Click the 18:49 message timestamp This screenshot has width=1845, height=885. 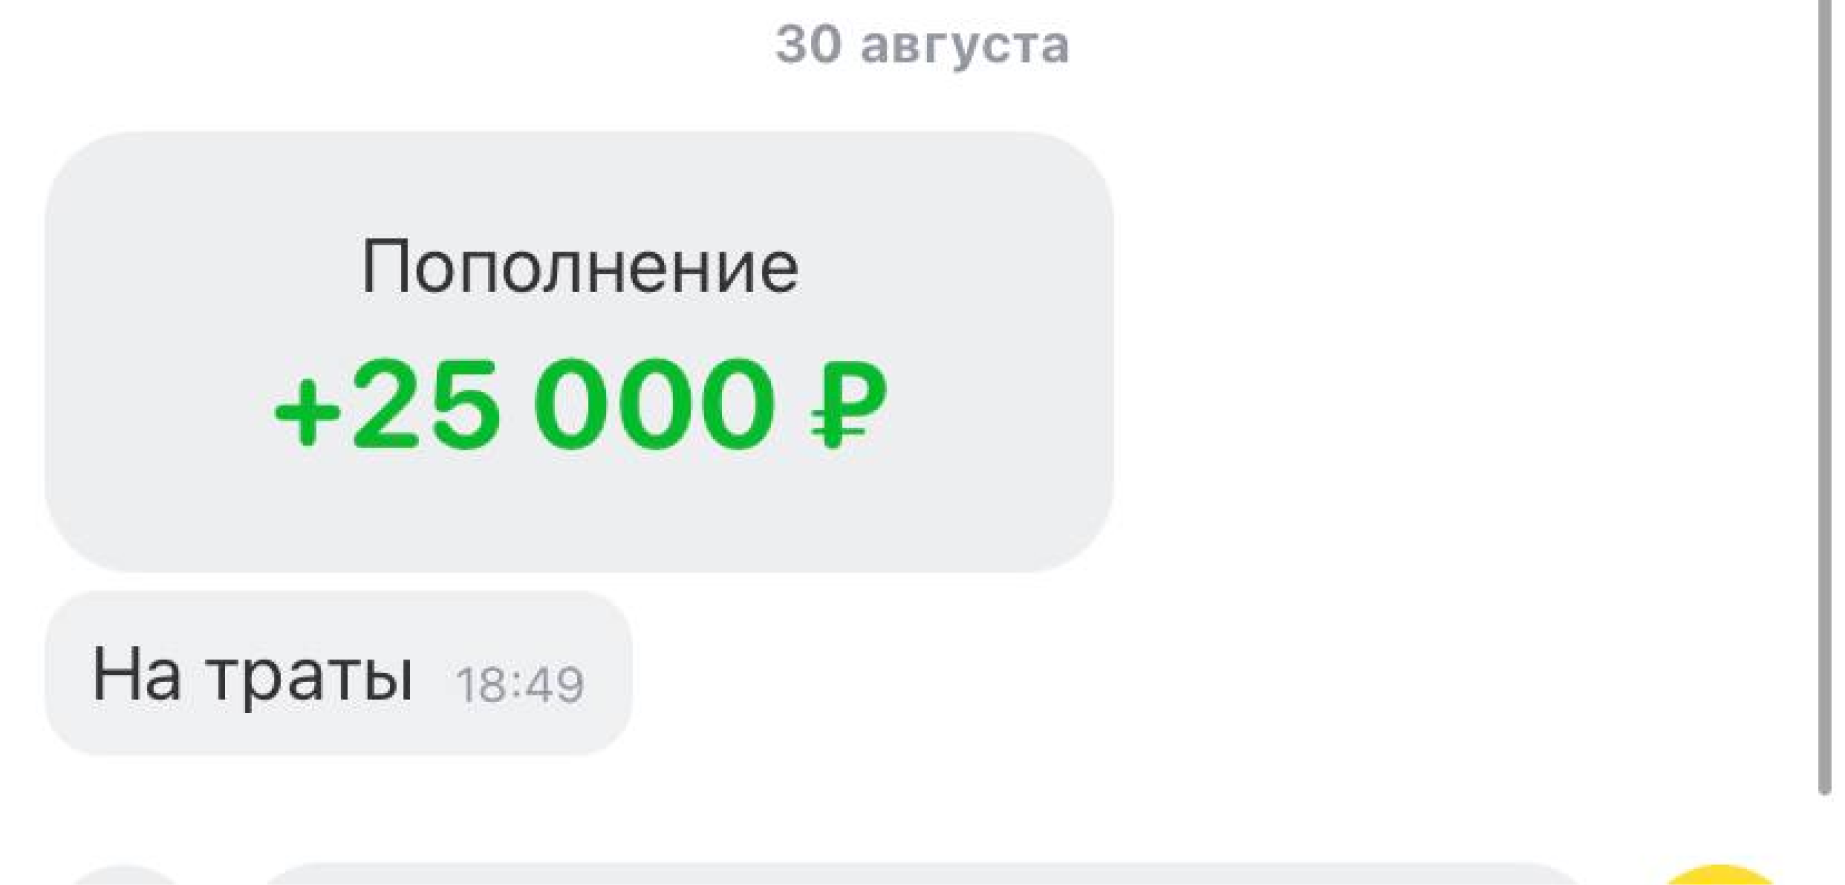point(520,685)
